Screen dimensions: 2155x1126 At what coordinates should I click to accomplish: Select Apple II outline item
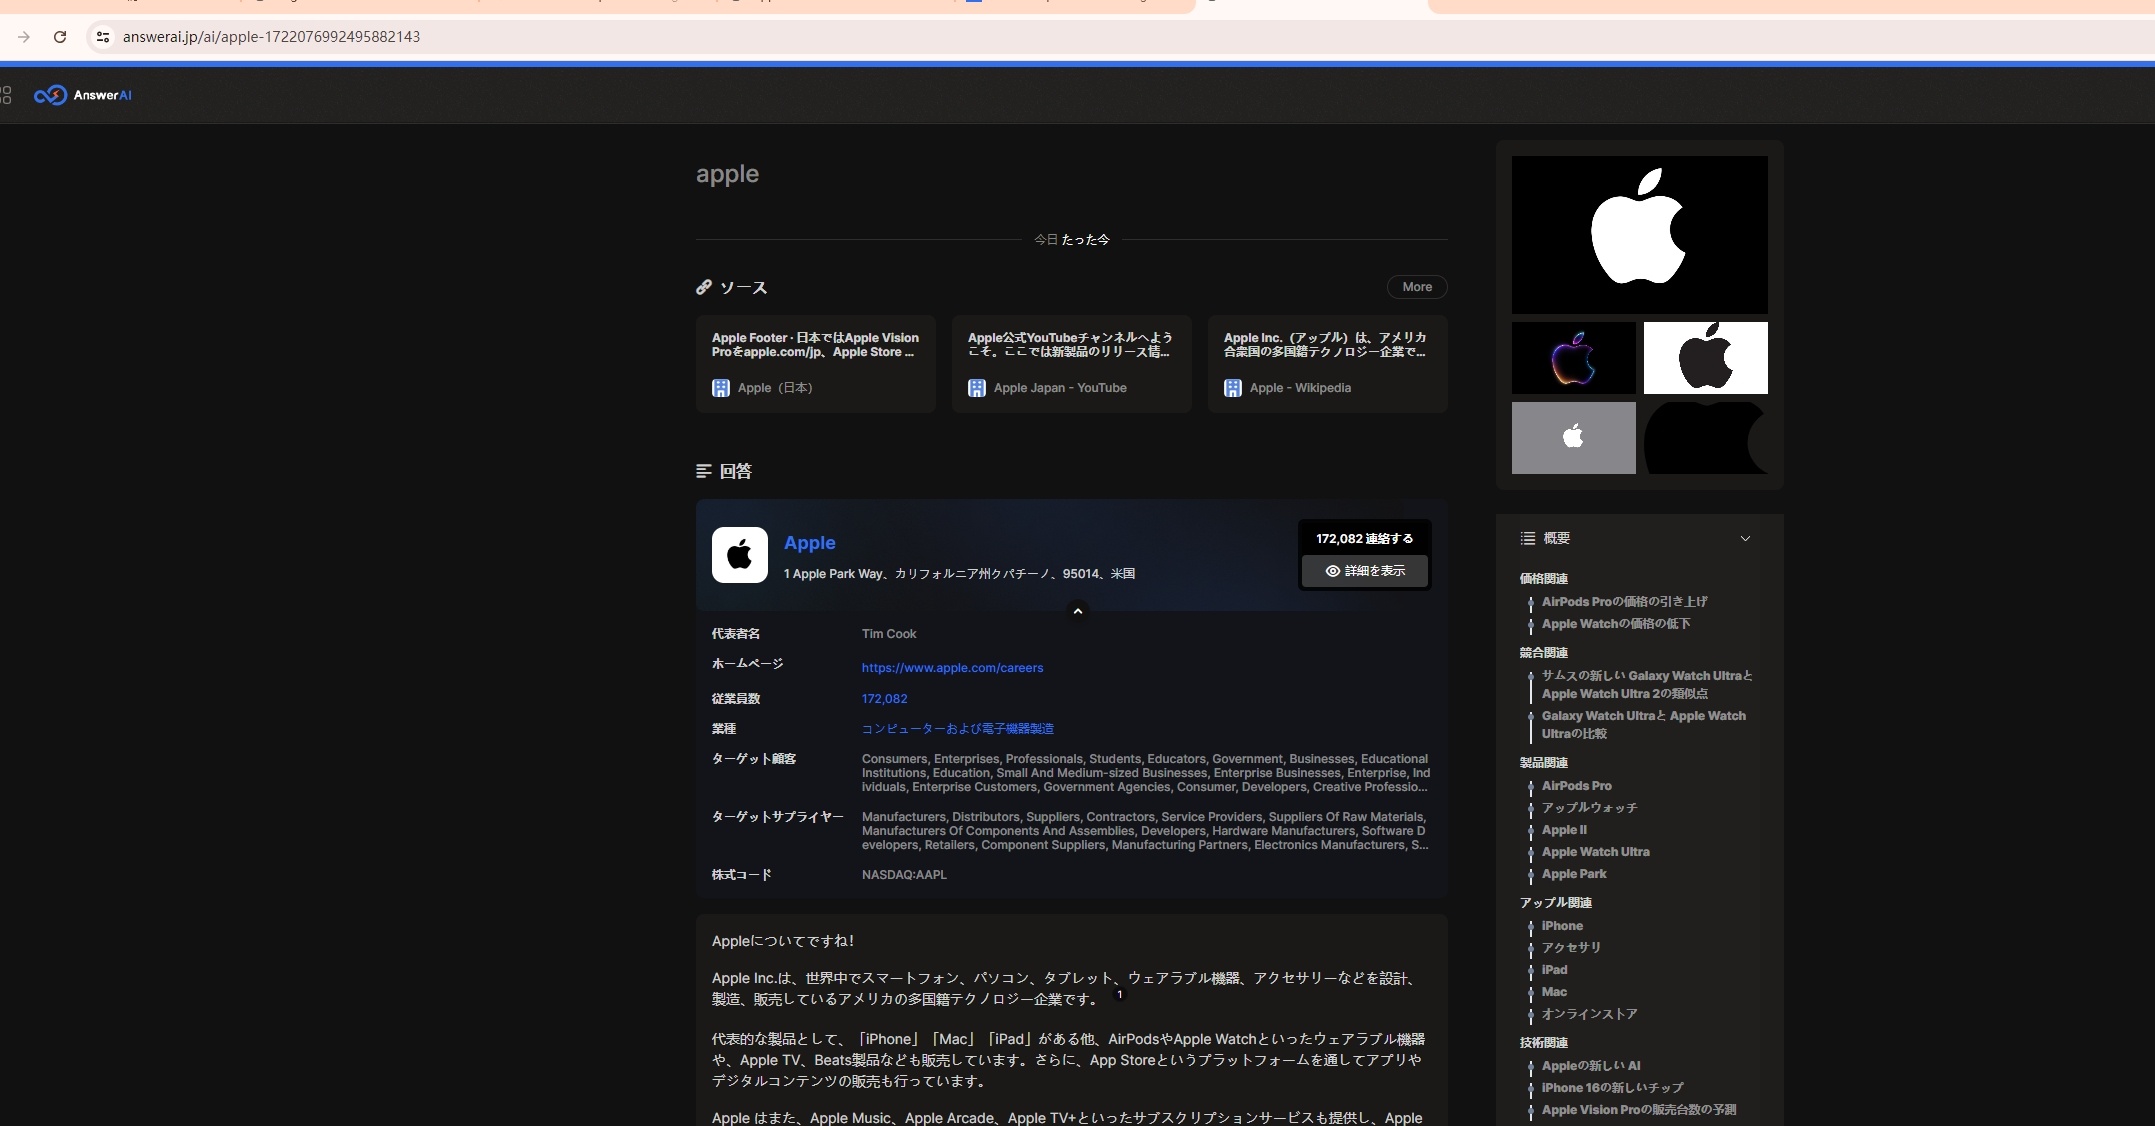(1564, 830)
